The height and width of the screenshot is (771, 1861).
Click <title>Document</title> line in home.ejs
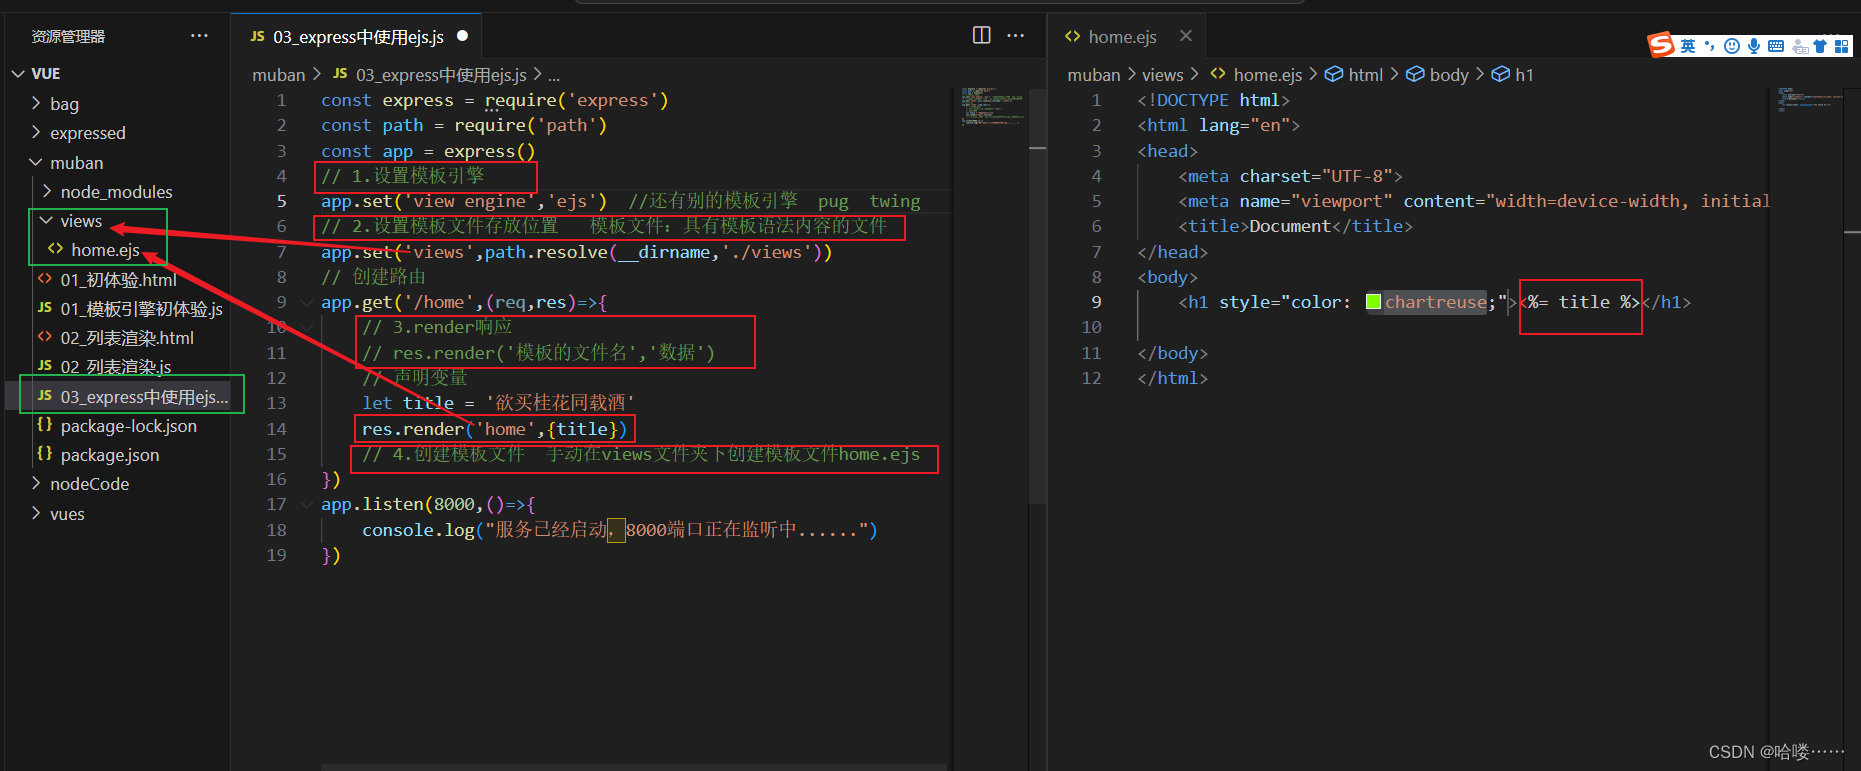click(x=1295, y=226)
